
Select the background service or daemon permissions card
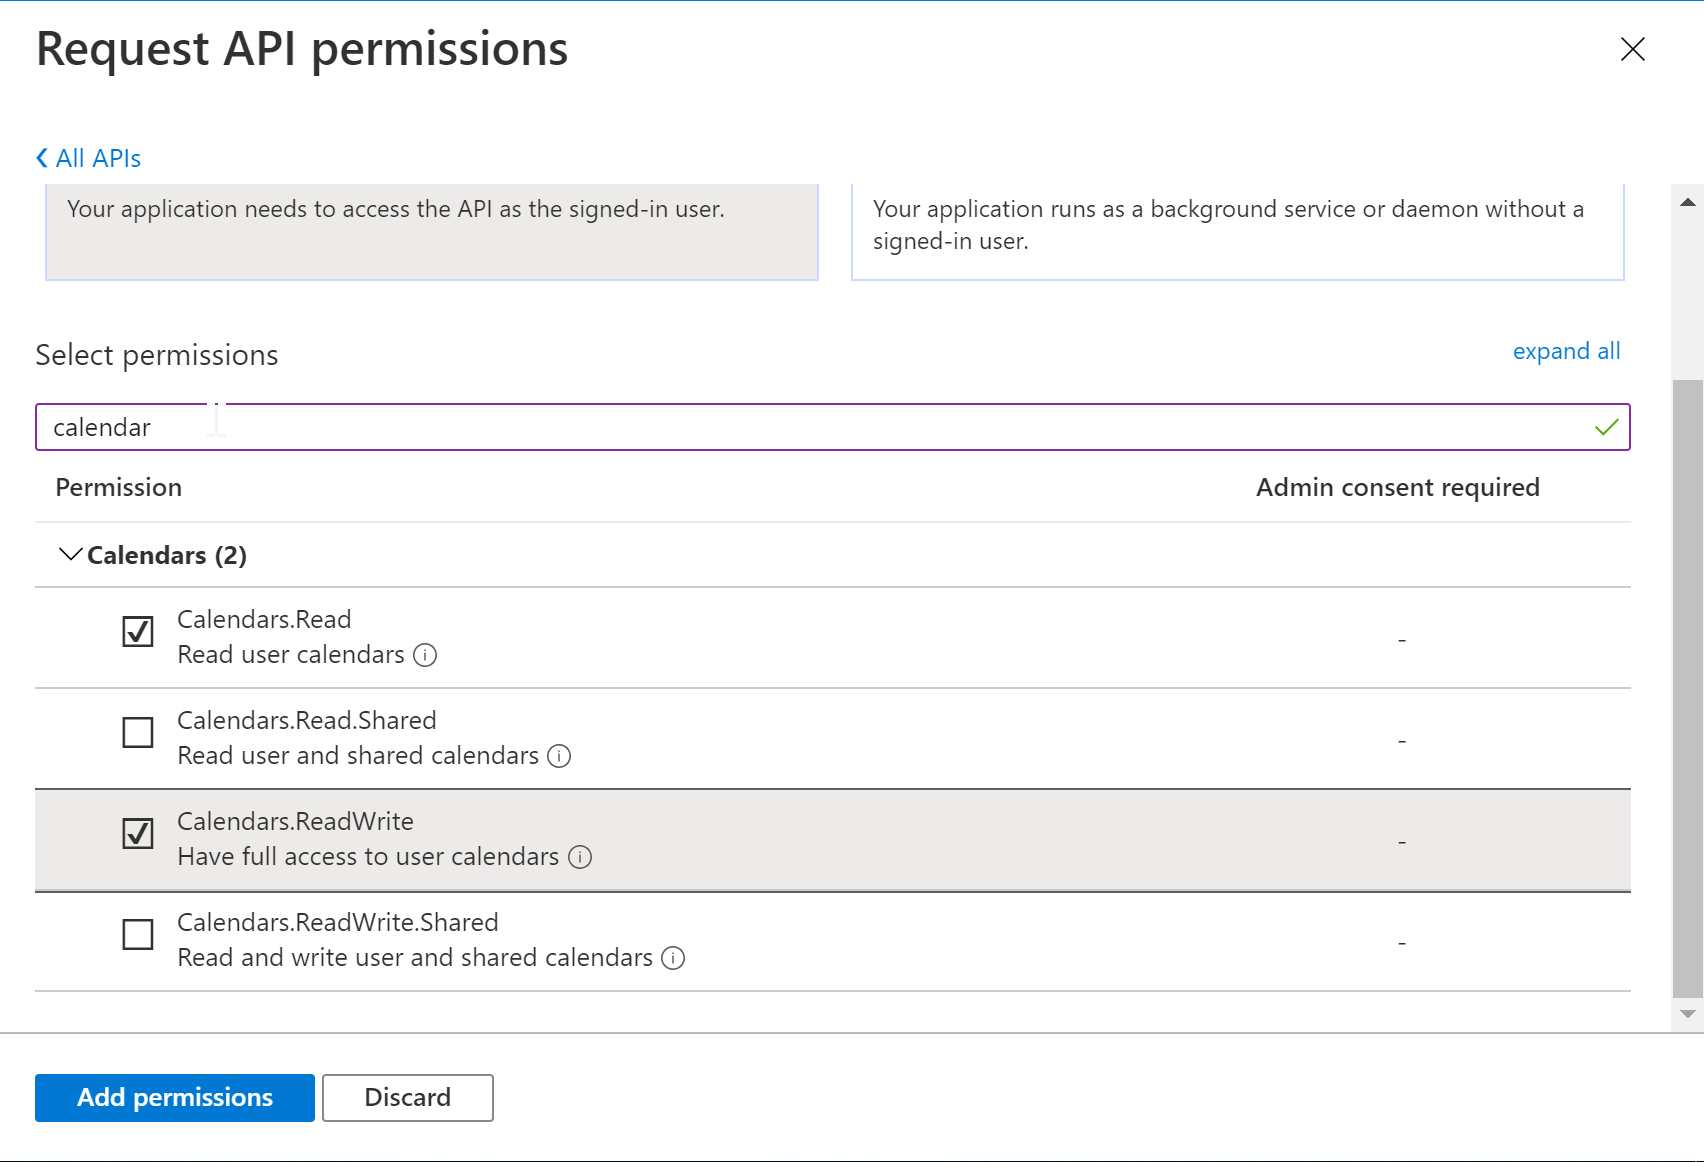point(1238,231)
